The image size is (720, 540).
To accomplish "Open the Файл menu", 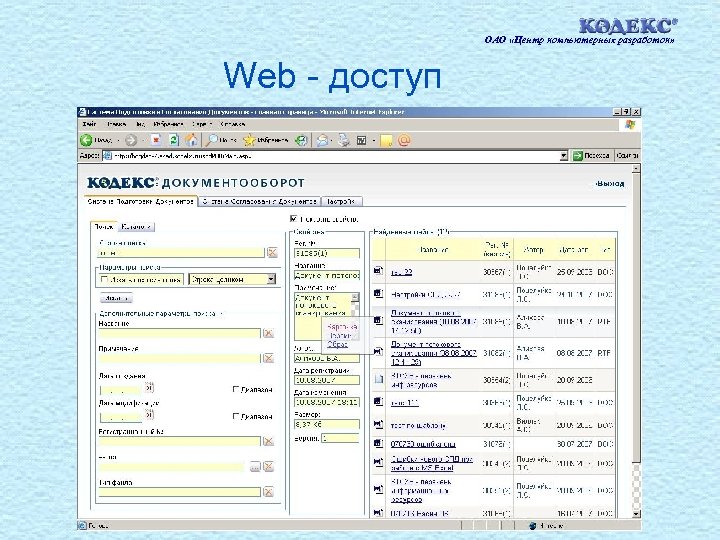I will pyautogui.click(x=89, y=124).
